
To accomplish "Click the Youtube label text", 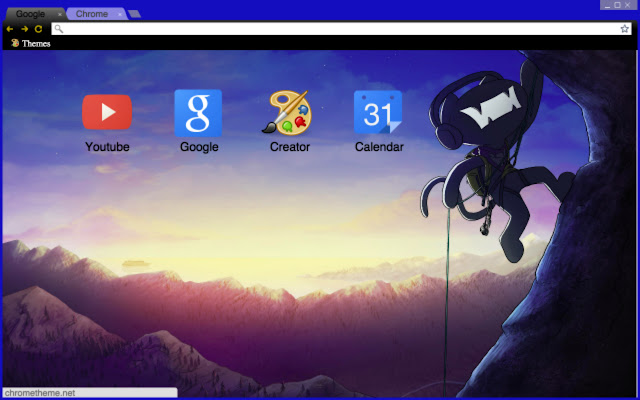I will (107, 147).
